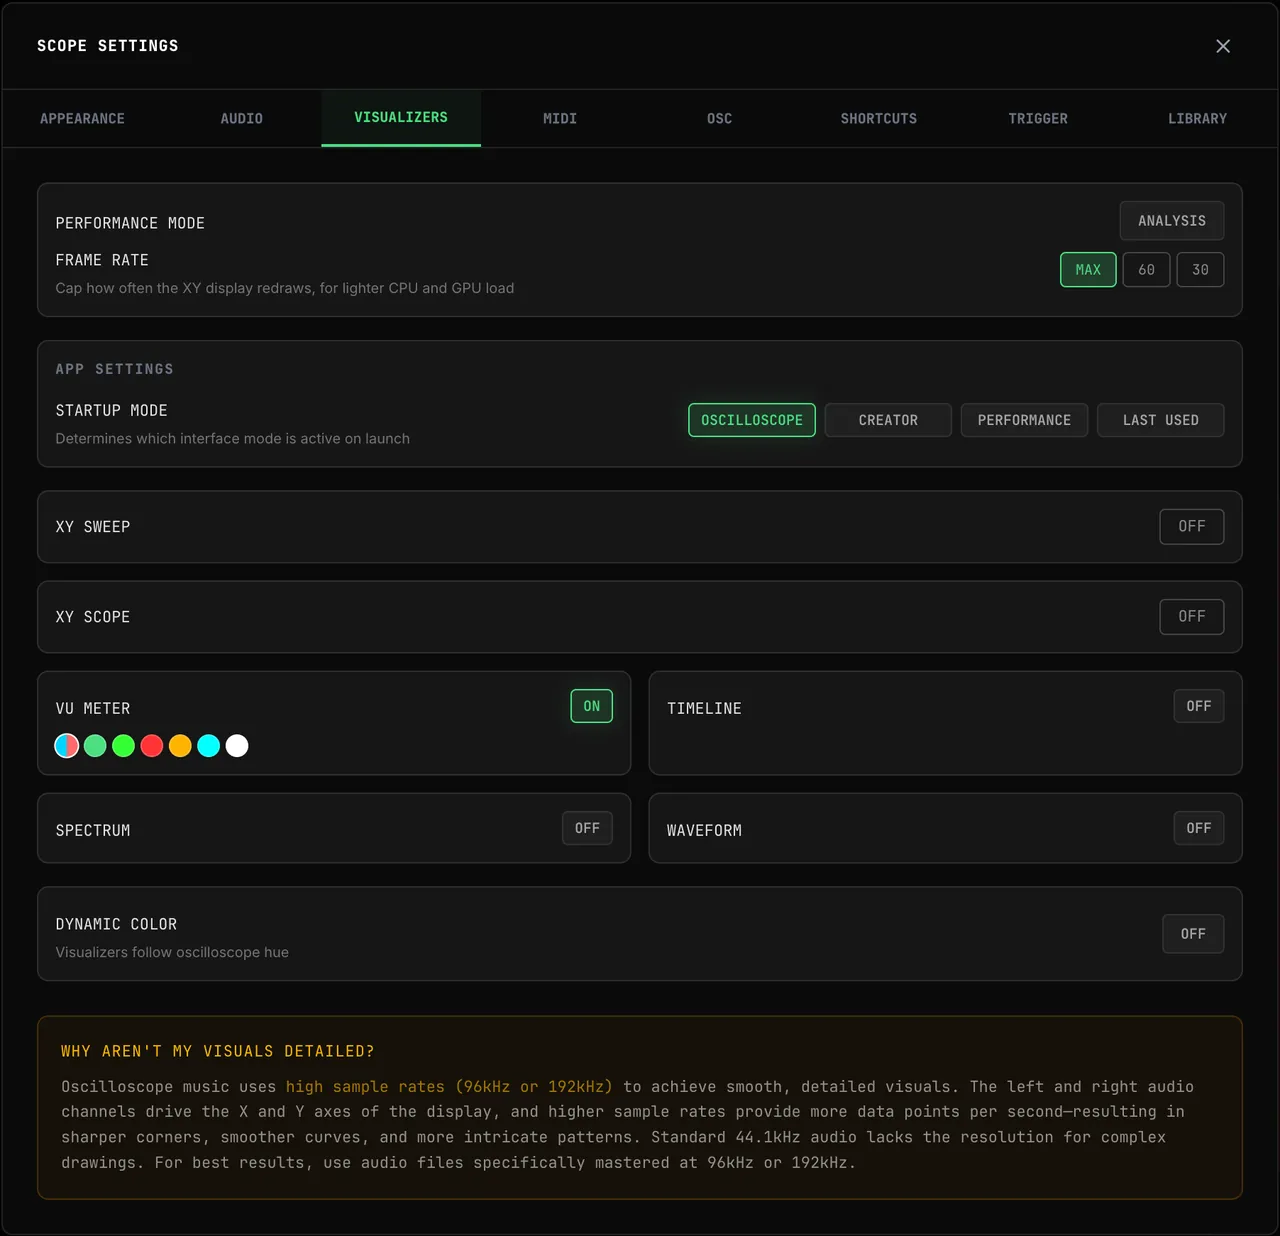Click the 'DYNAMIC COLOR' label
The height and width of the screenshot is (1236, 1280).
[117, 925]
